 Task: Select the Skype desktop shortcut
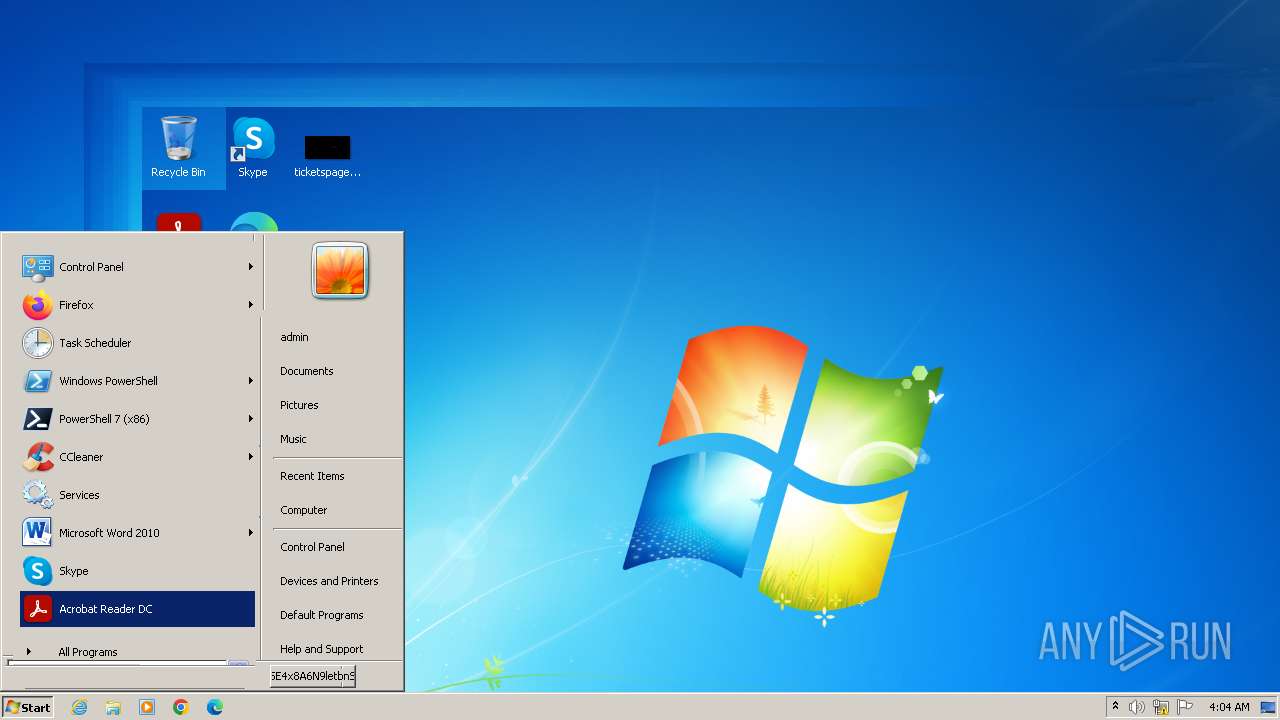tap(253, 147)
